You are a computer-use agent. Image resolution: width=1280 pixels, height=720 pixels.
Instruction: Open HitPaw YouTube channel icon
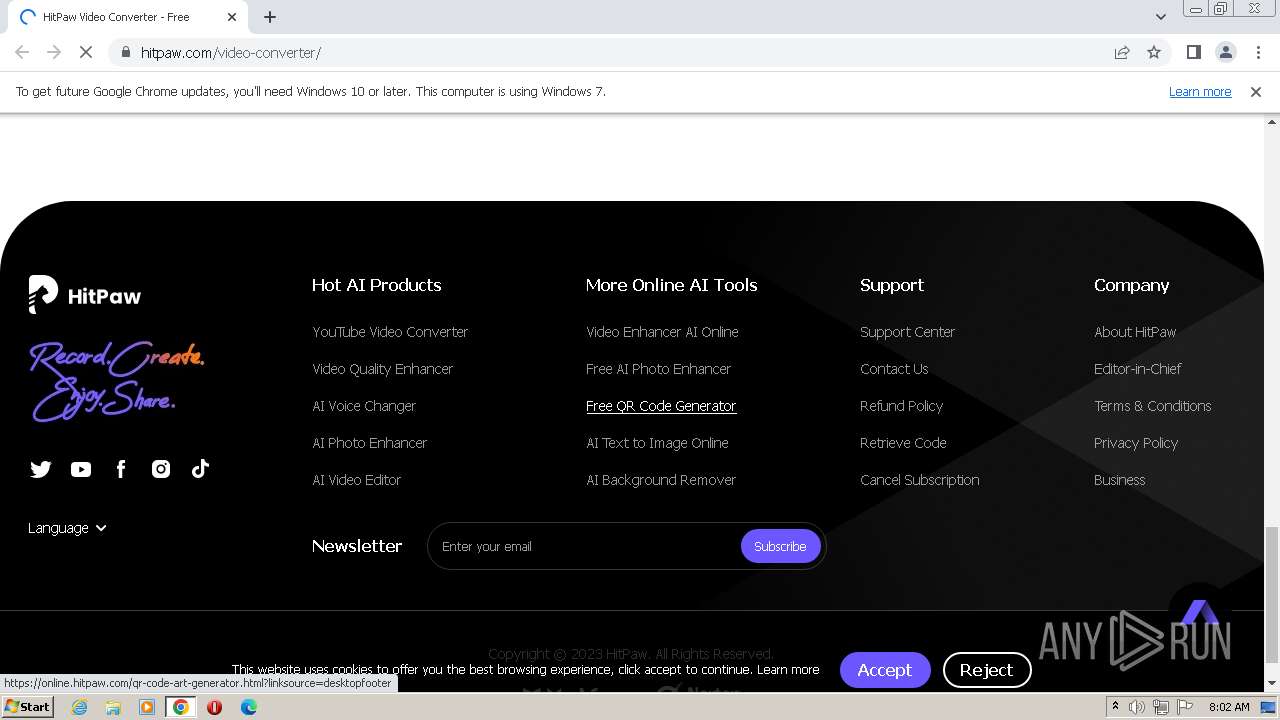[81, 469]
